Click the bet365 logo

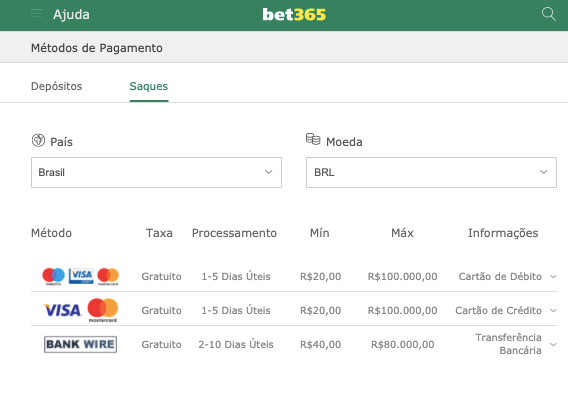coord(294,14)
